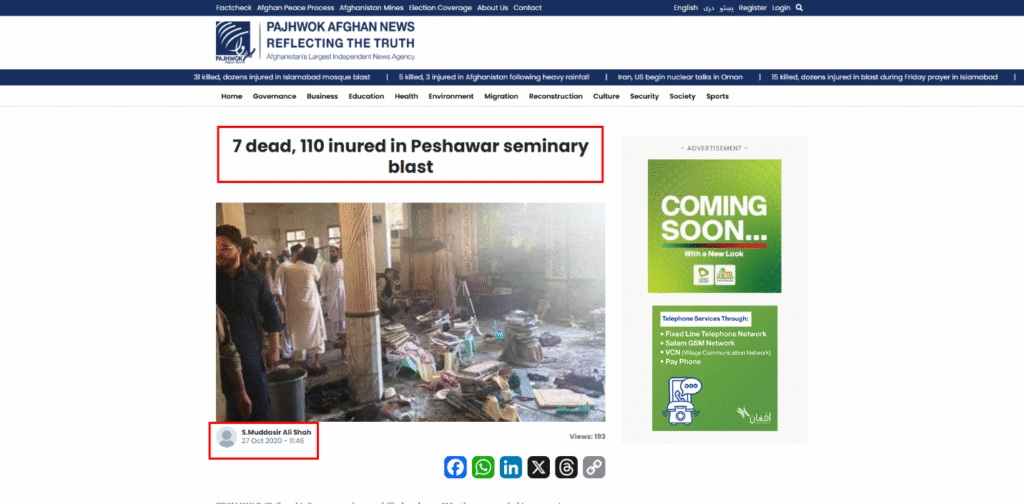Go to the Sports section

pos(717,96)
